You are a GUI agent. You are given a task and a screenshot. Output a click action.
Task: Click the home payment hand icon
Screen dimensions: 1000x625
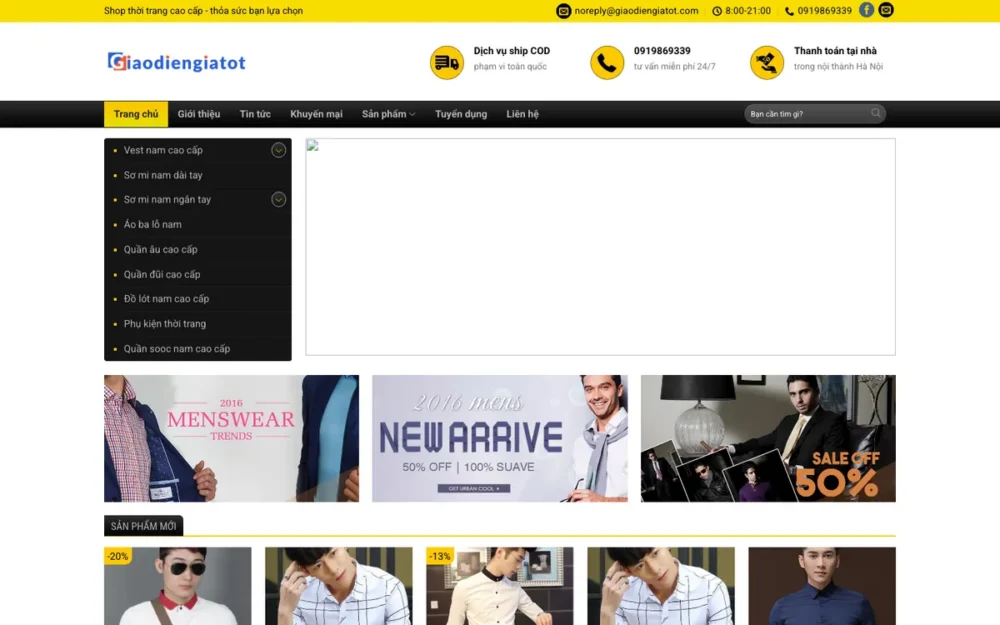pos(767,62)
